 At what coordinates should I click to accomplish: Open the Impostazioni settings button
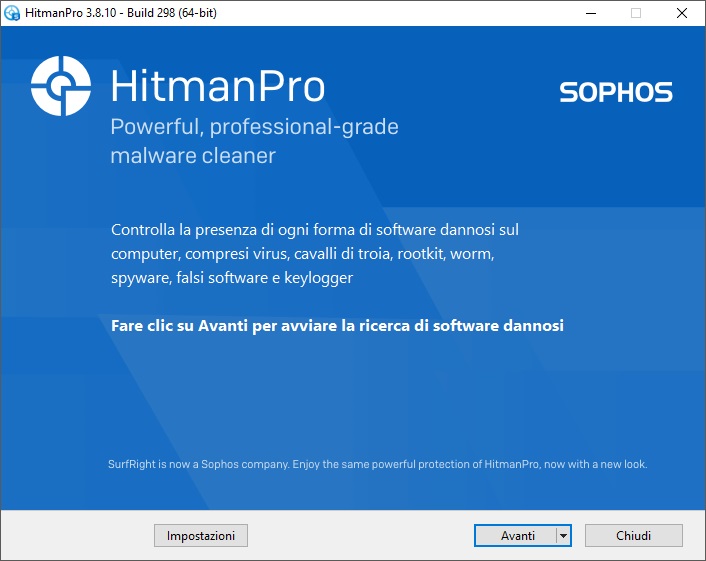(x=201, y=535)
